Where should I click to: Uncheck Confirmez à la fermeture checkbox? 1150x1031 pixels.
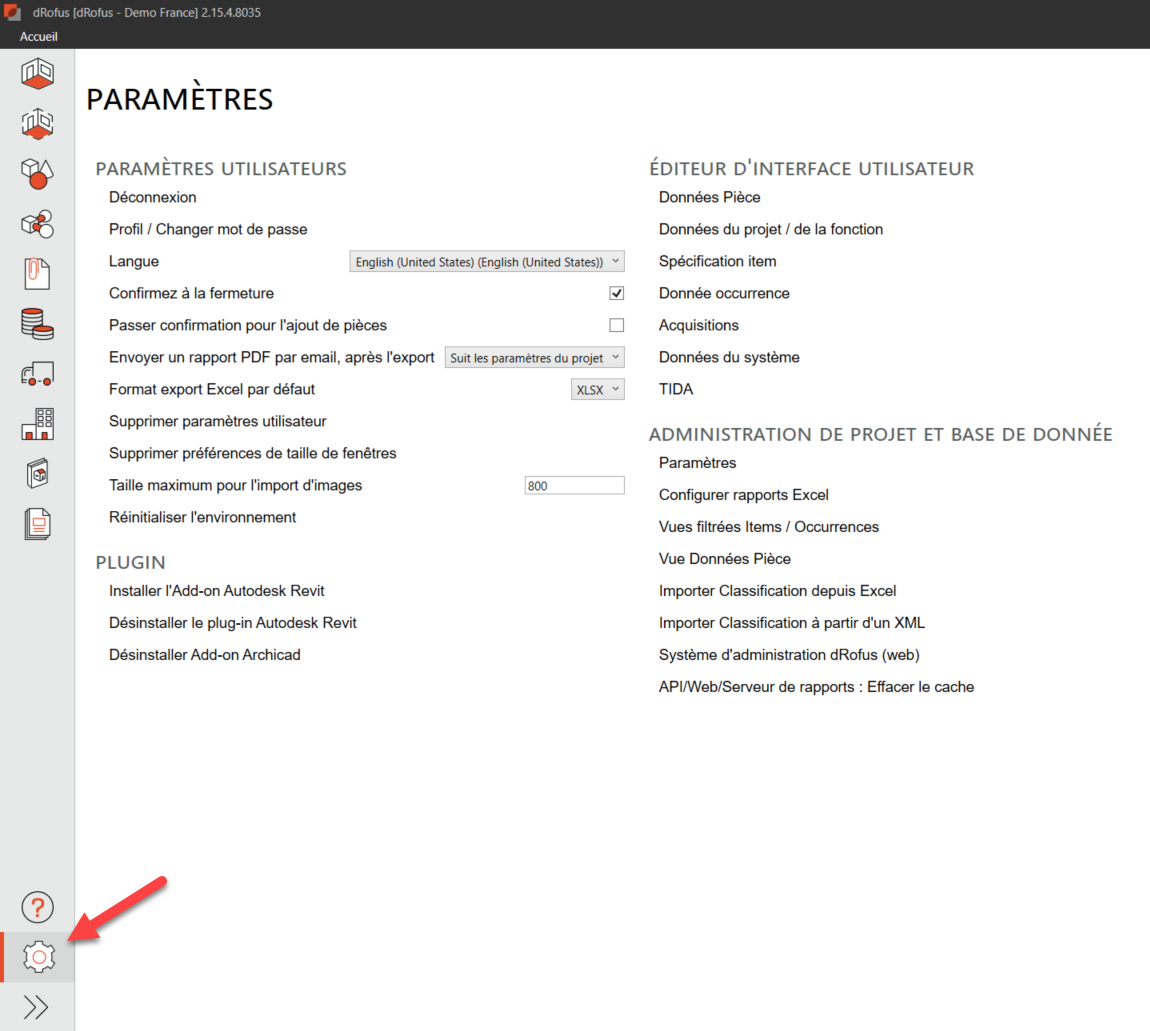(617, 293)
